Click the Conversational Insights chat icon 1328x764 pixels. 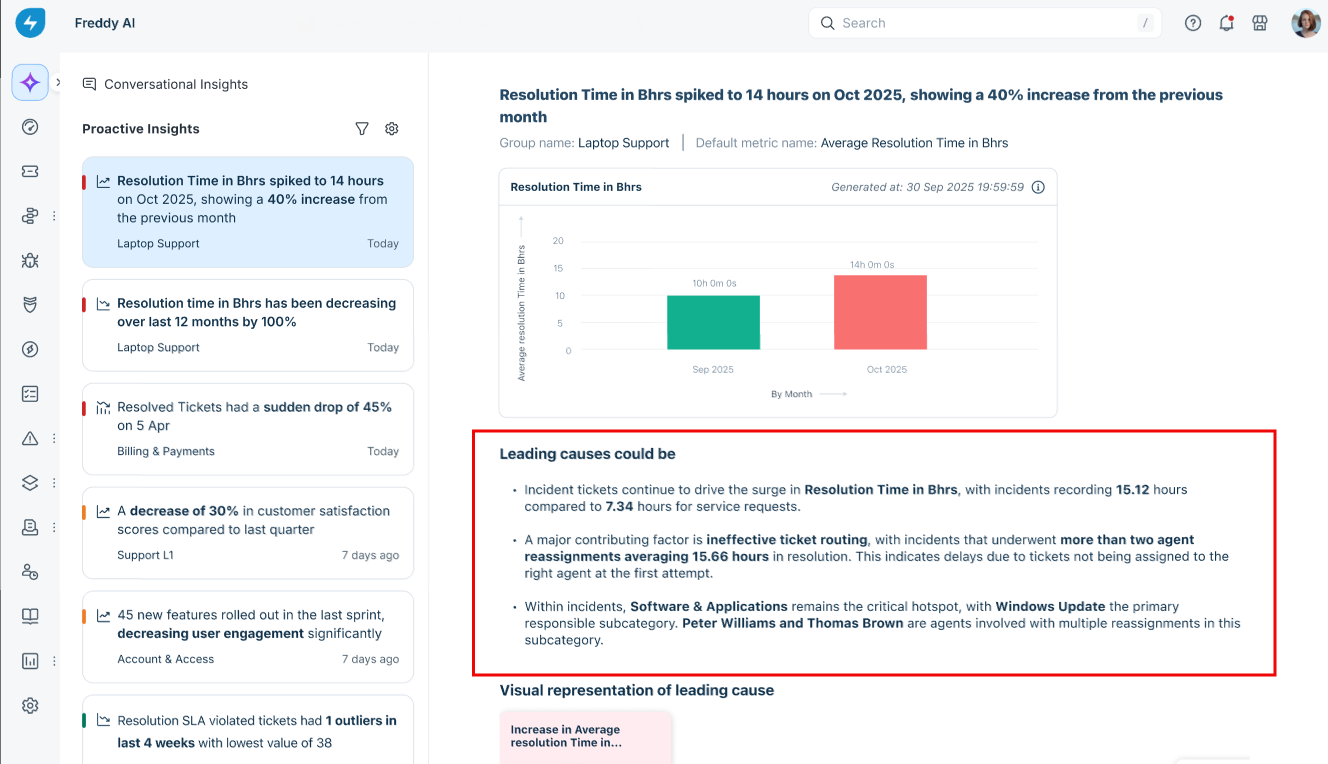89,84
